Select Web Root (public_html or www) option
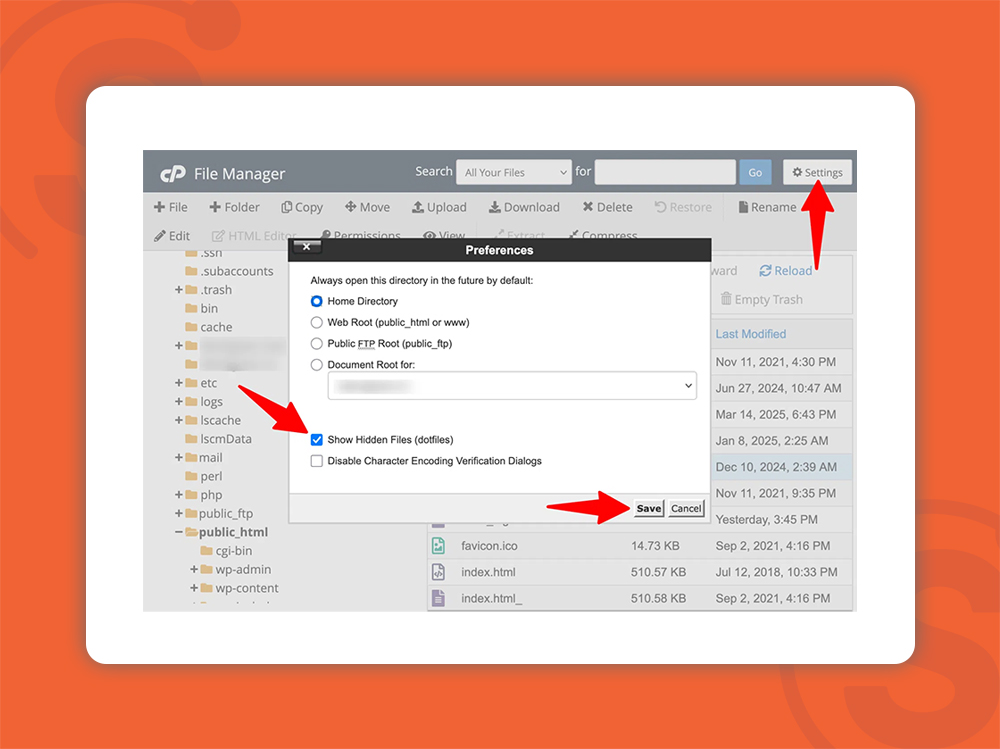 click(x=316, y=322)
